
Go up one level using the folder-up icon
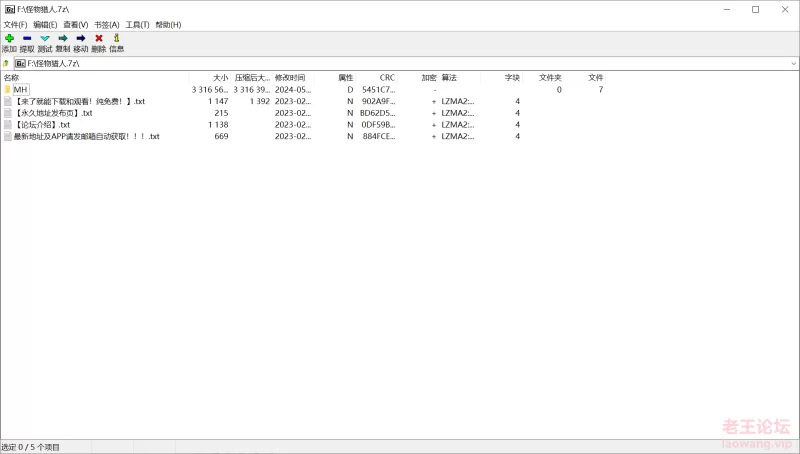[x=6, y=63]
